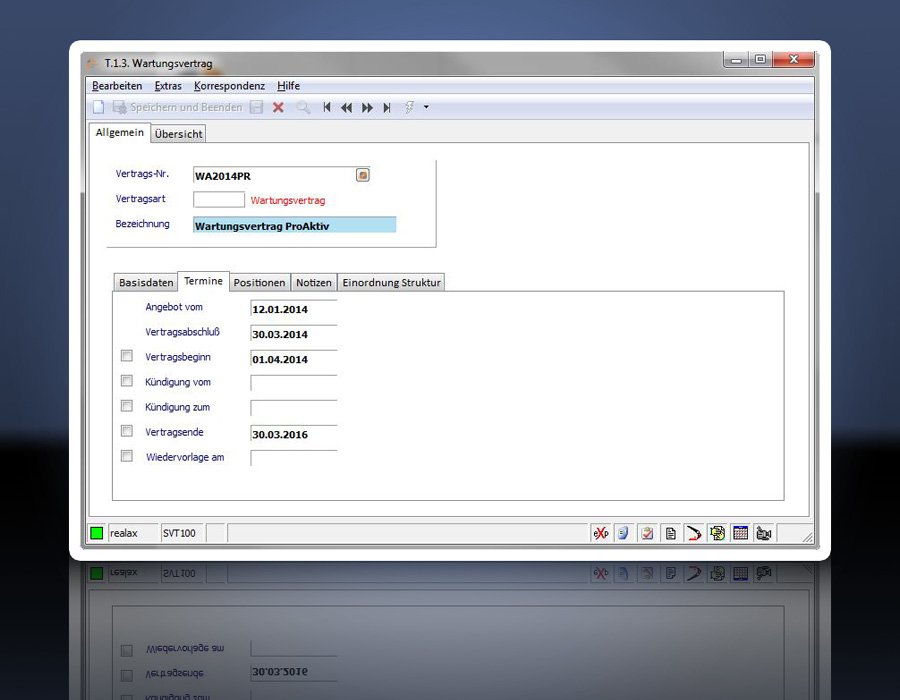Click the red stapler icon in status bar
Viewport: 900px width, 700px height.
[694, 534]
